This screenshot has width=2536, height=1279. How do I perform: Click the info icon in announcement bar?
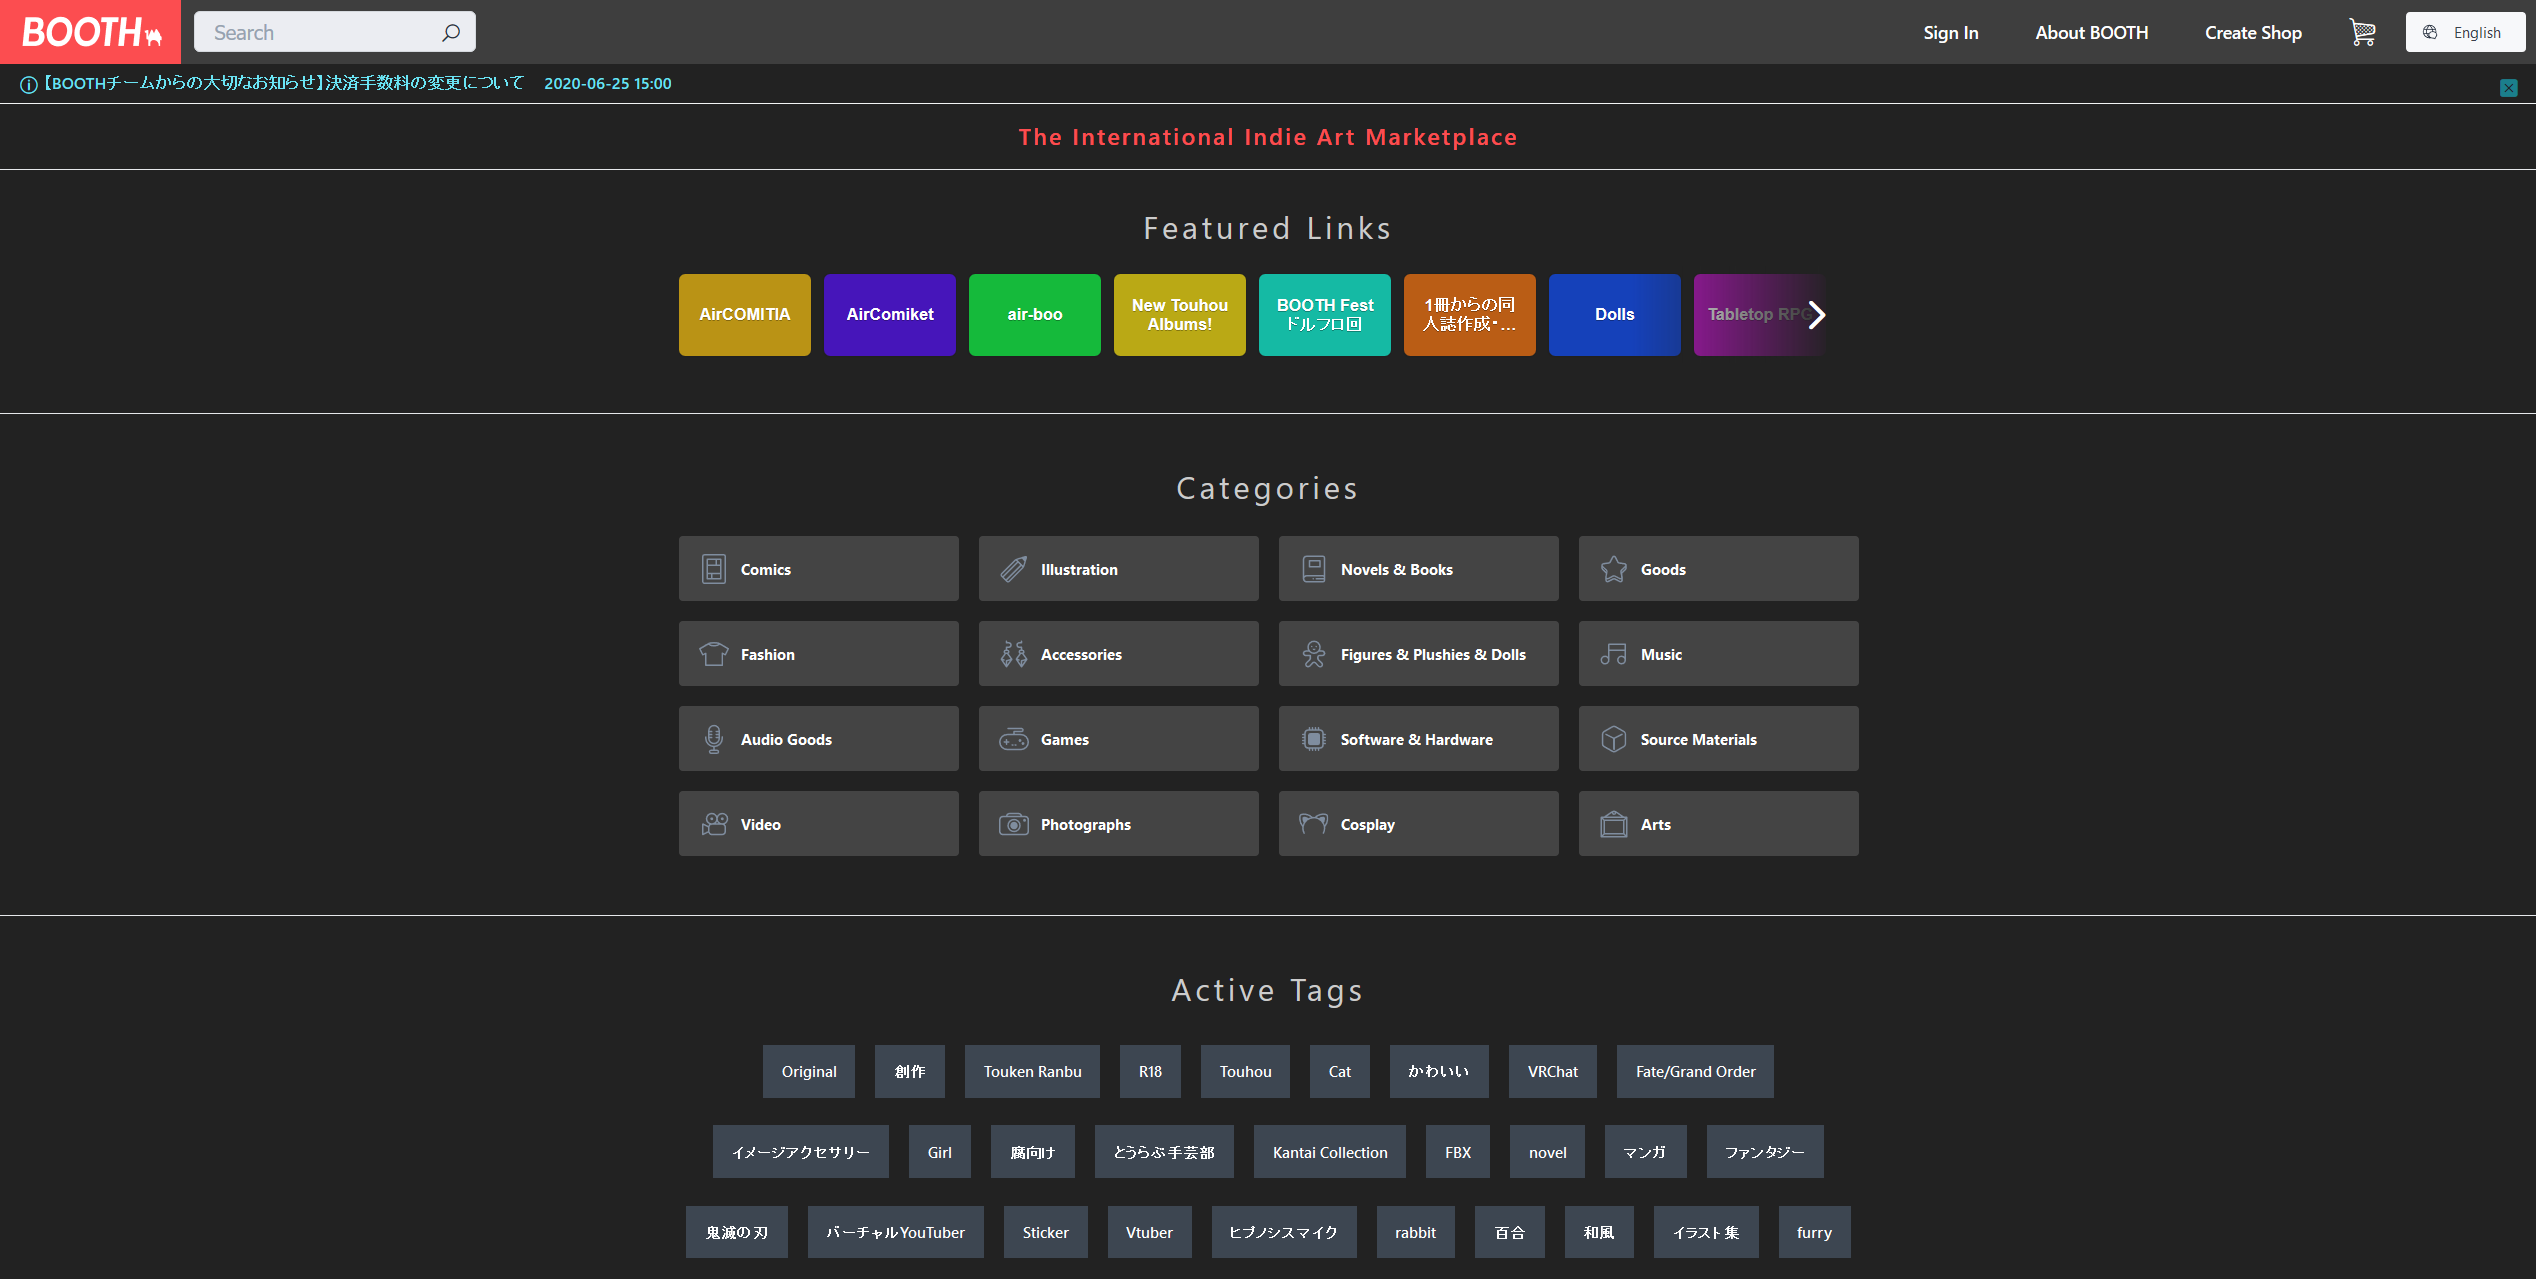[29, 85]
